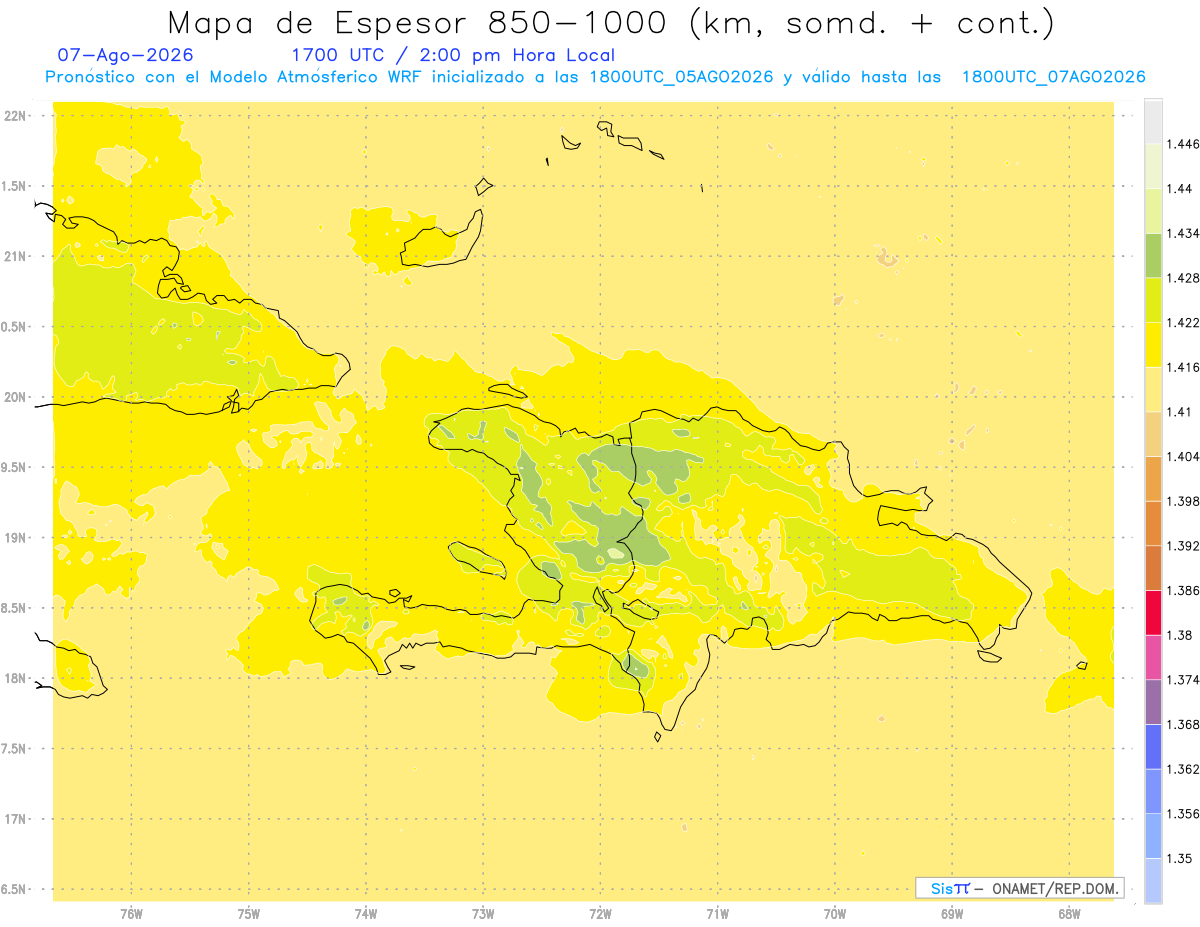
Task: Click the colorbar value '1.446'
Action: point(1183,144)
